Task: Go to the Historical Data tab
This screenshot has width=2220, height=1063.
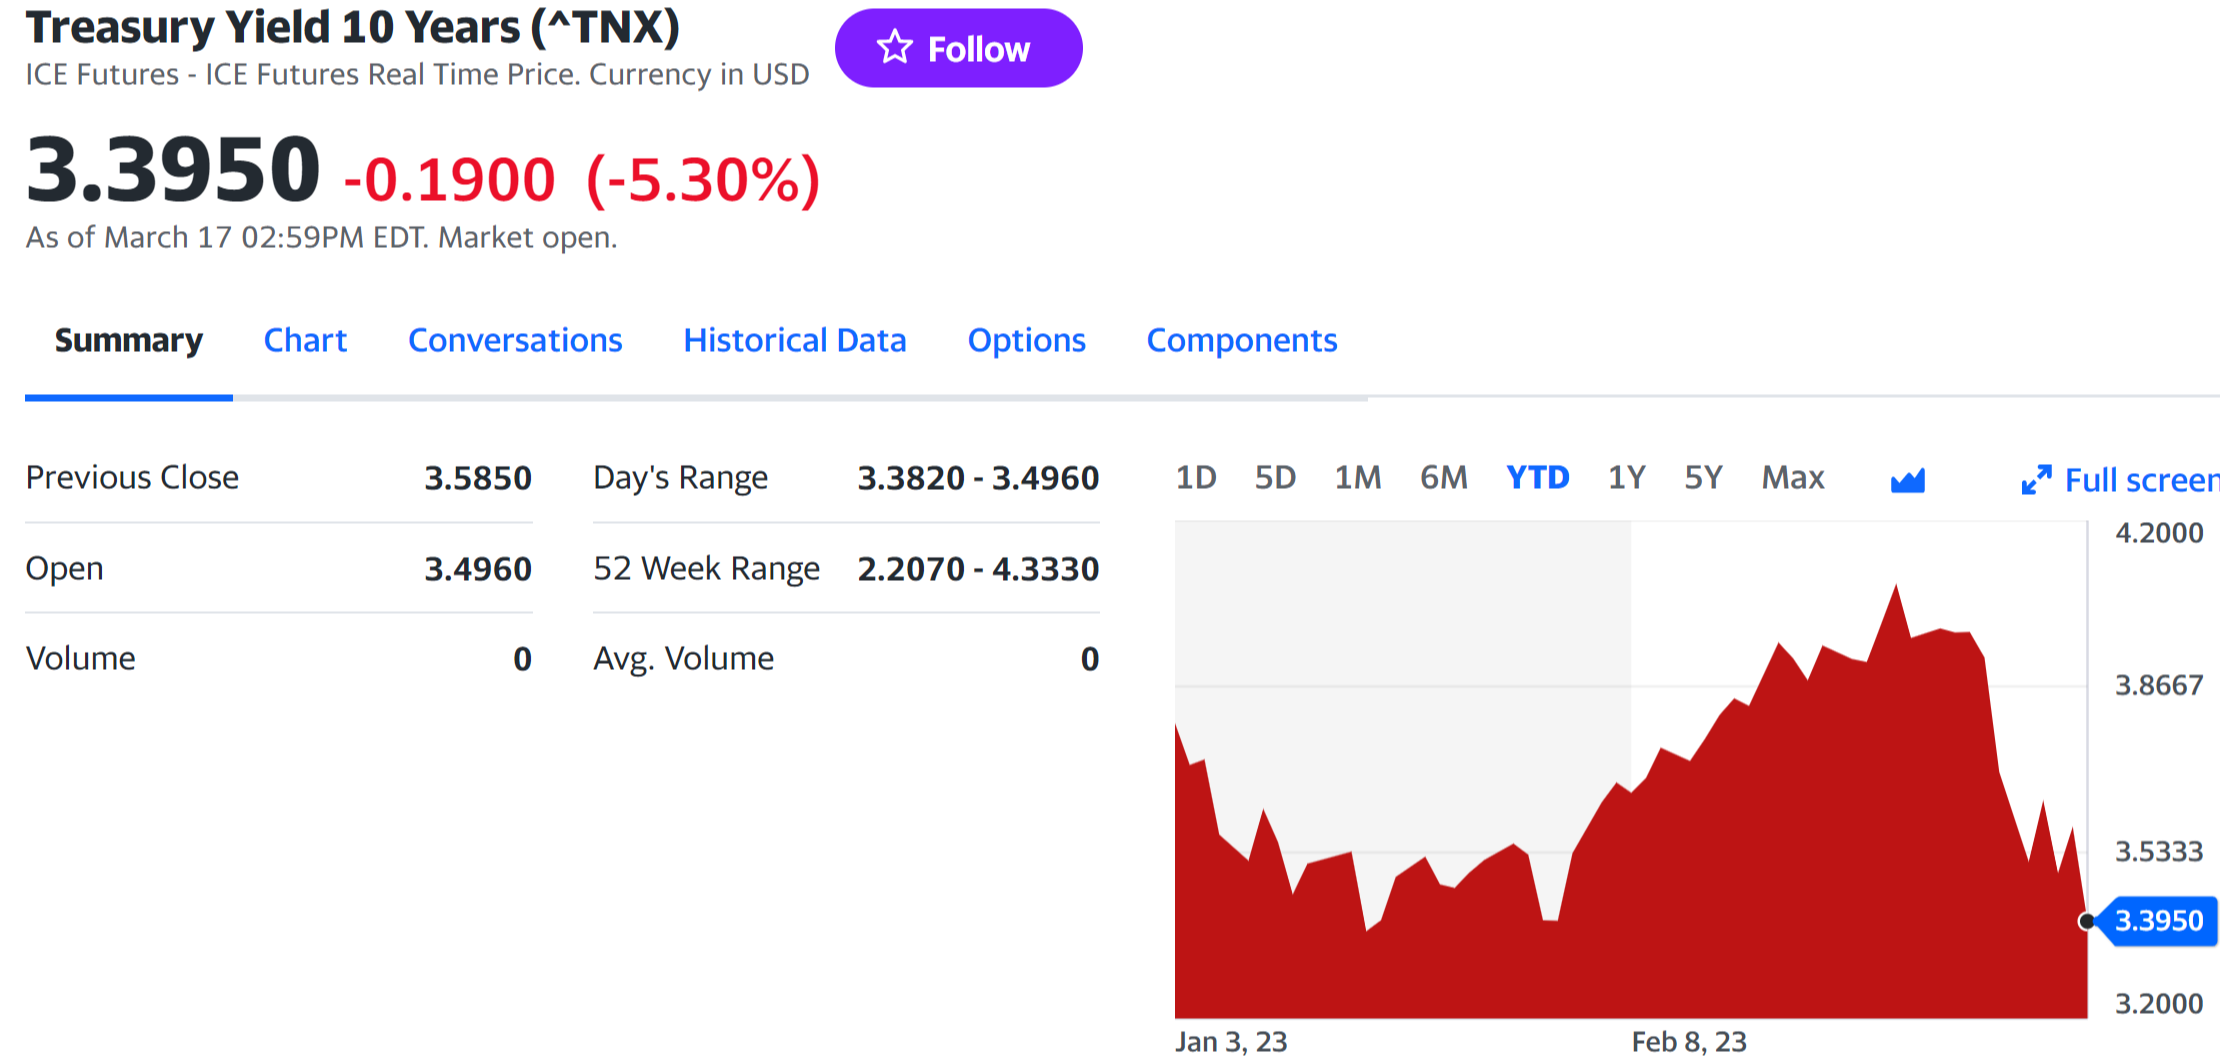Action: click(795, 341)
